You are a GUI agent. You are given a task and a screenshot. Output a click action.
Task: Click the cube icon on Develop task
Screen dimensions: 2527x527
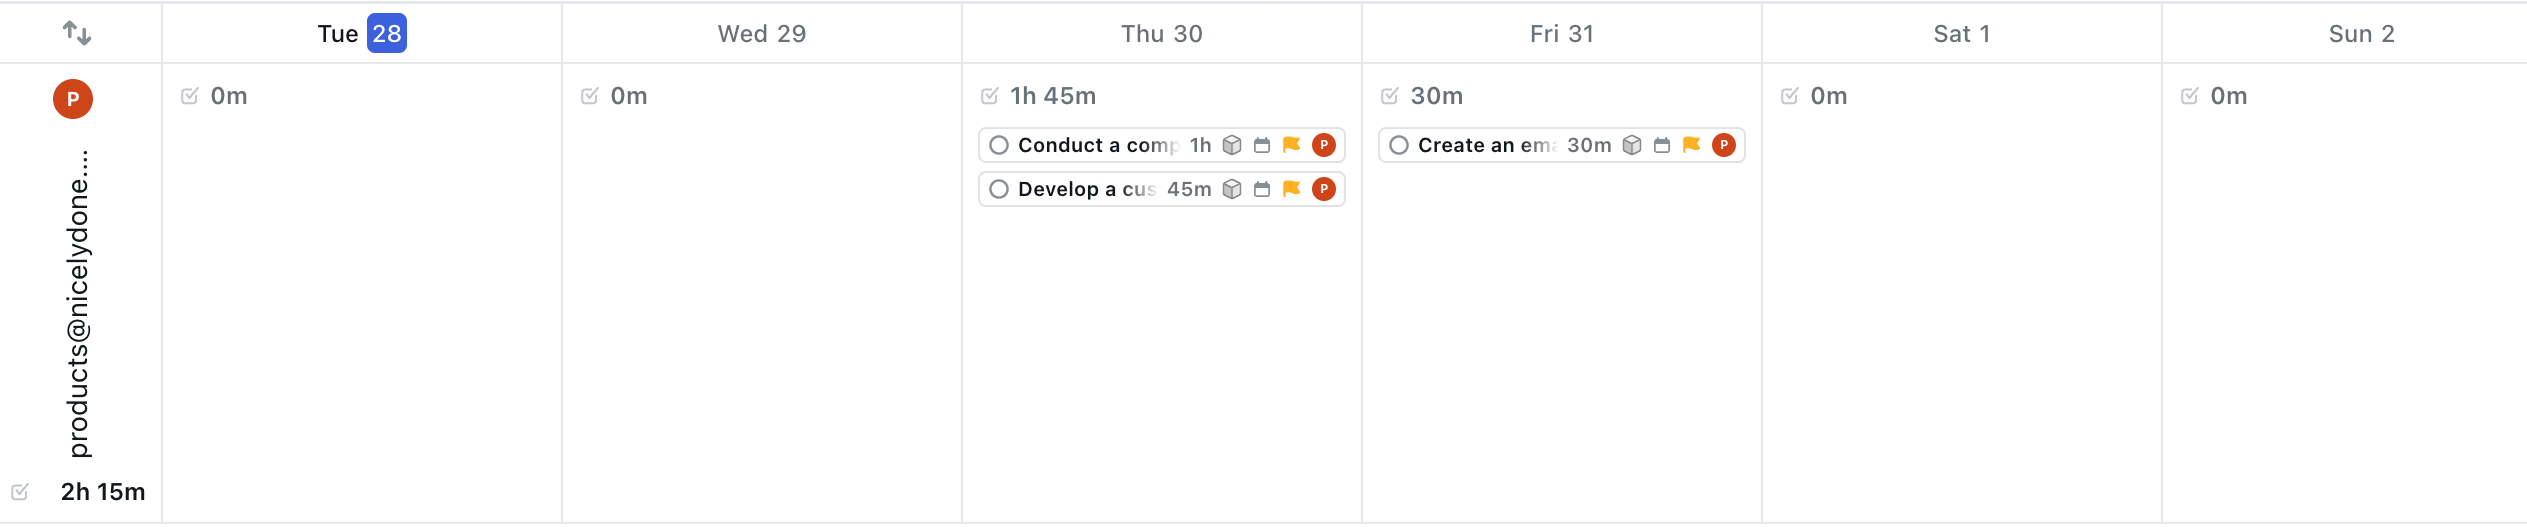1232,189
